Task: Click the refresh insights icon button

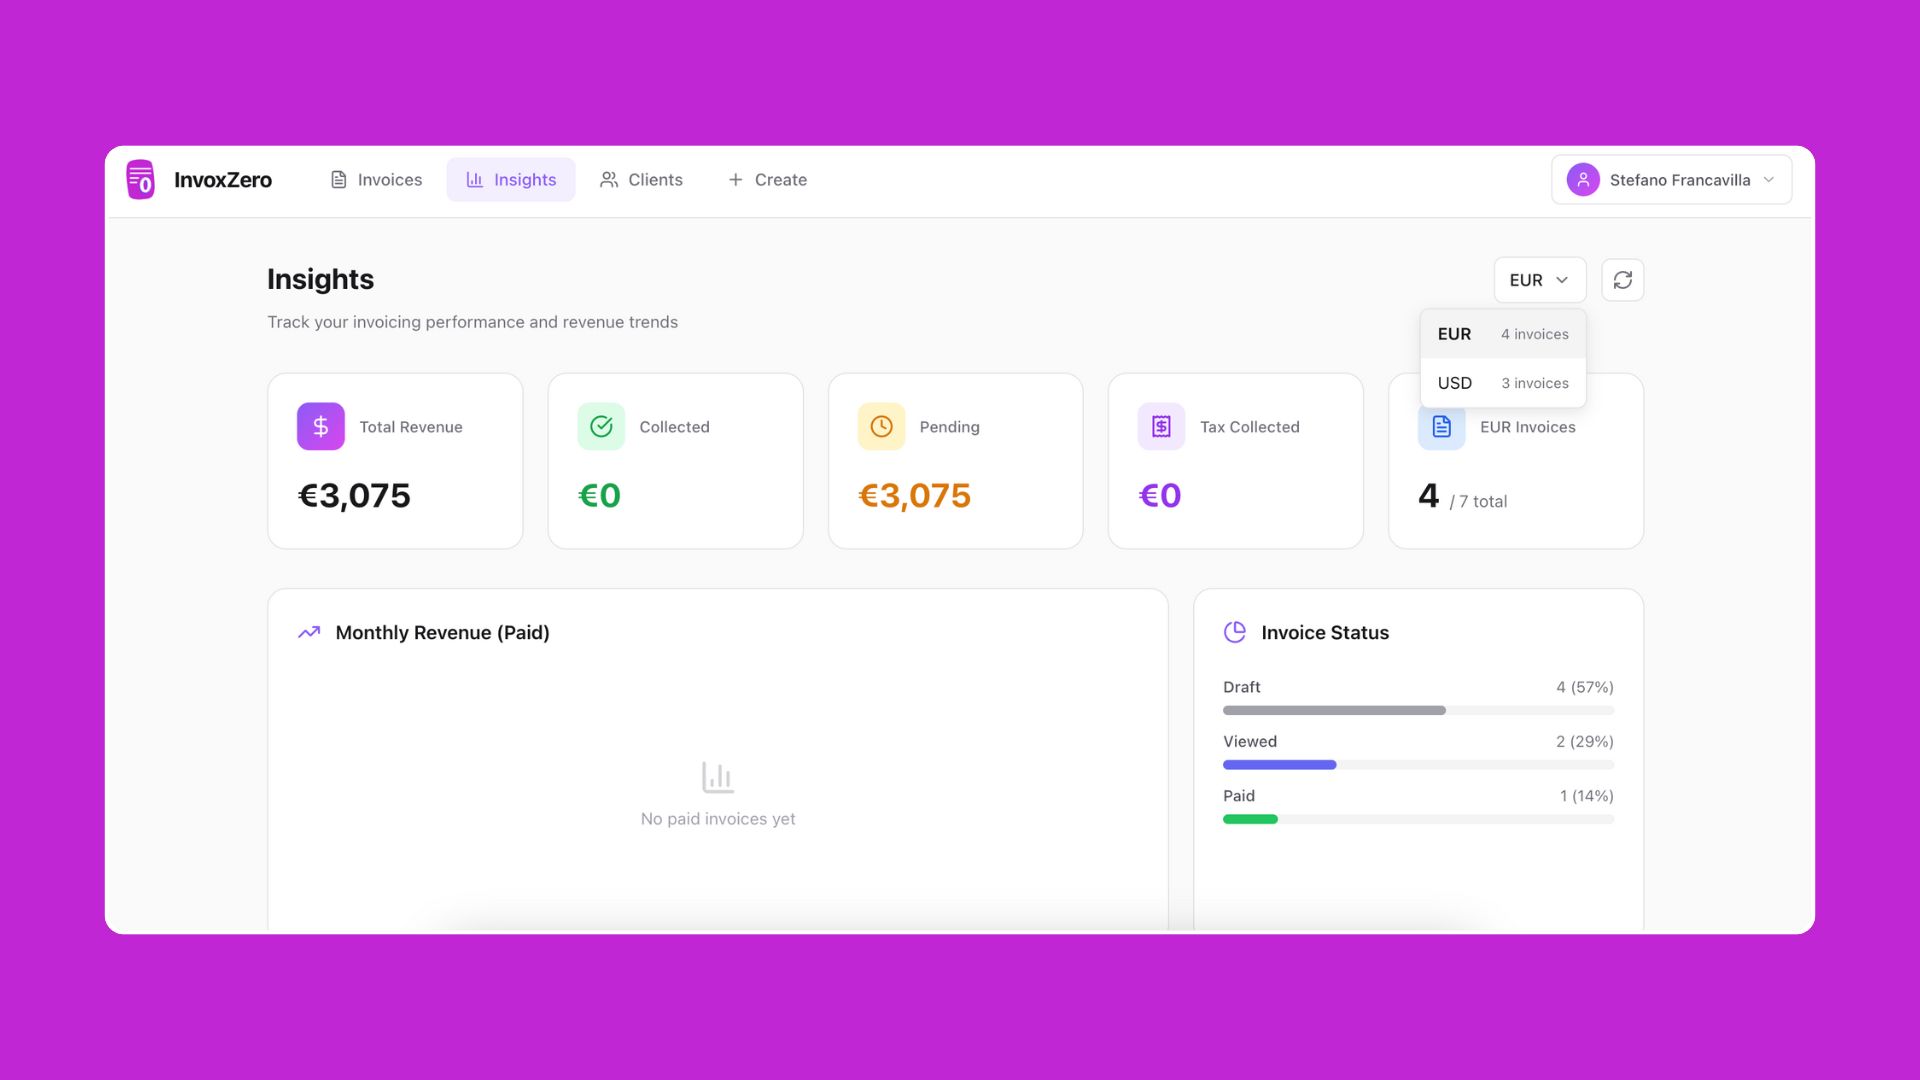Action: click(x=1622, y=280)
